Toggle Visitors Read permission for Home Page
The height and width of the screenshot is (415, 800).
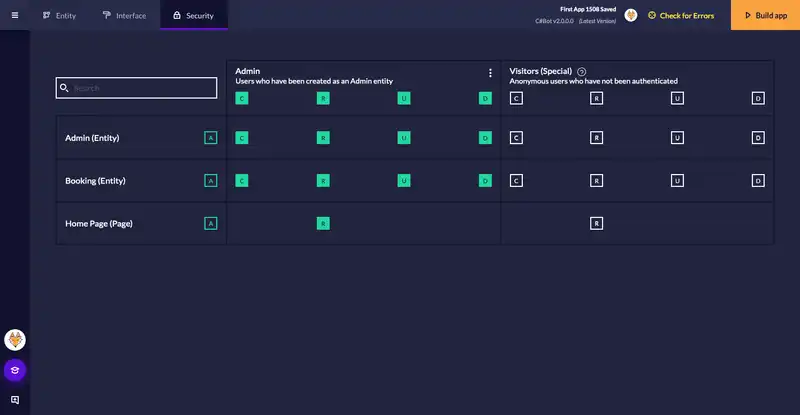click(596, 224)
